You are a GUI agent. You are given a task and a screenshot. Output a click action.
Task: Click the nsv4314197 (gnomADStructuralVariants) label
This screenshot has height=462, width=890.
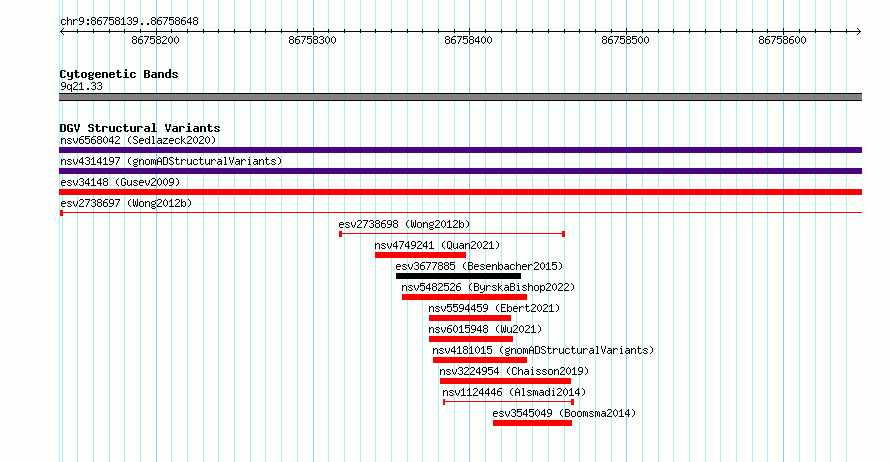[x=171, y=161]
